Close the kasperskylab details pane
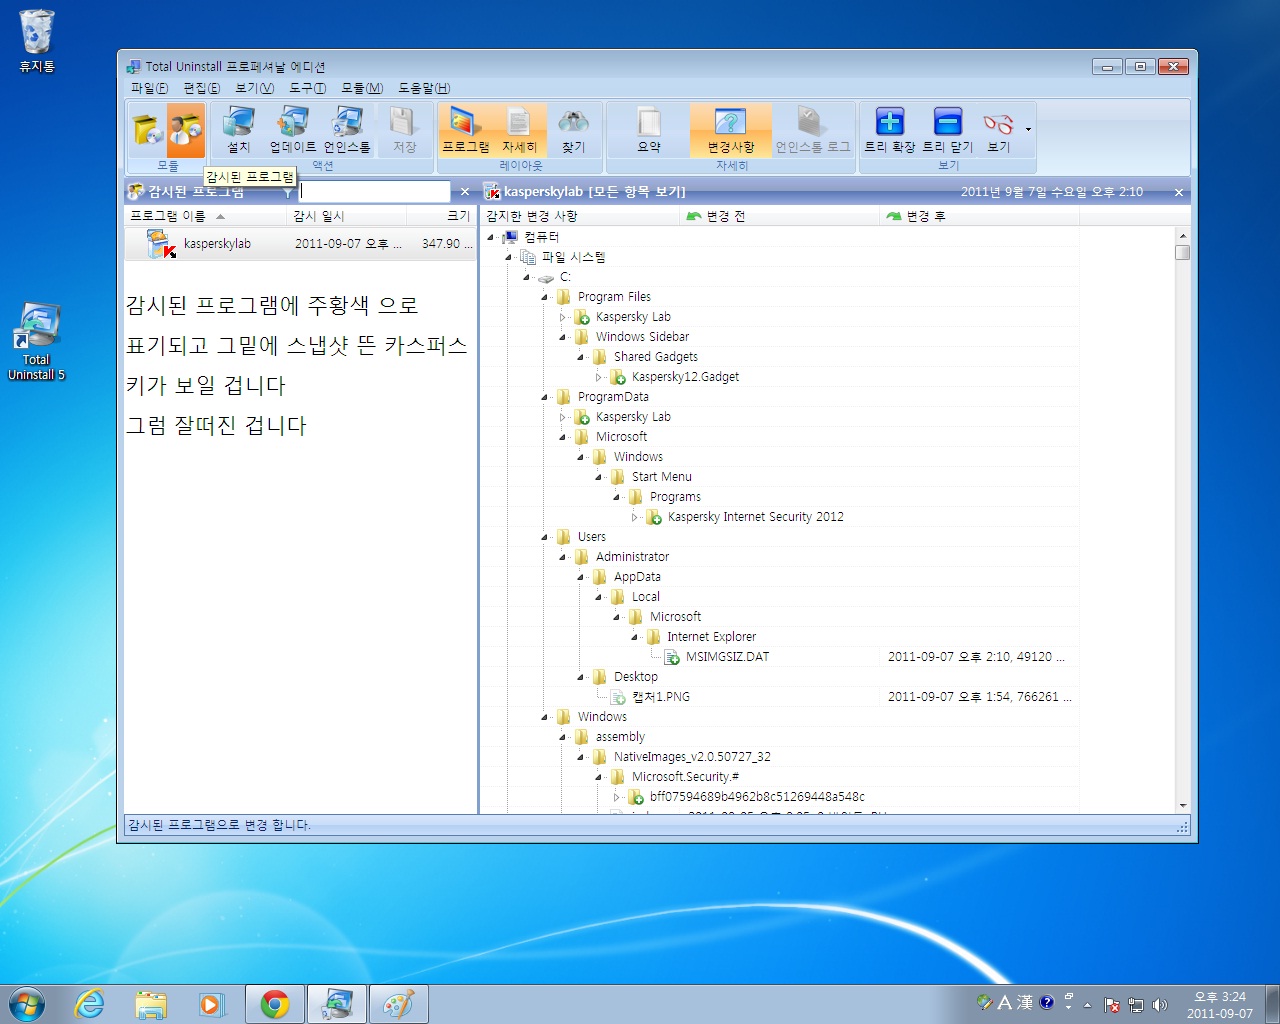The image size is (1280, 1024). pyautogui.click(x=1178, y=192)
